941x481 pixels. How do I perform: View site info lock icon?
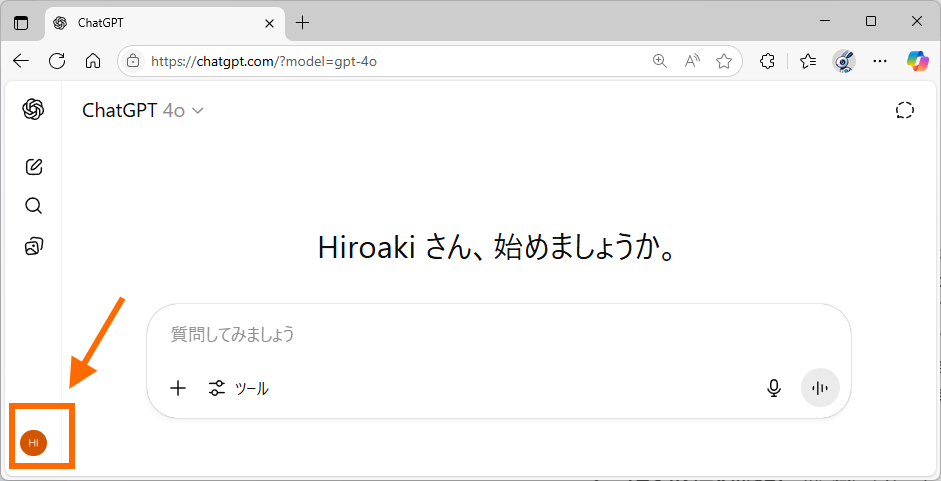[133, 61]
